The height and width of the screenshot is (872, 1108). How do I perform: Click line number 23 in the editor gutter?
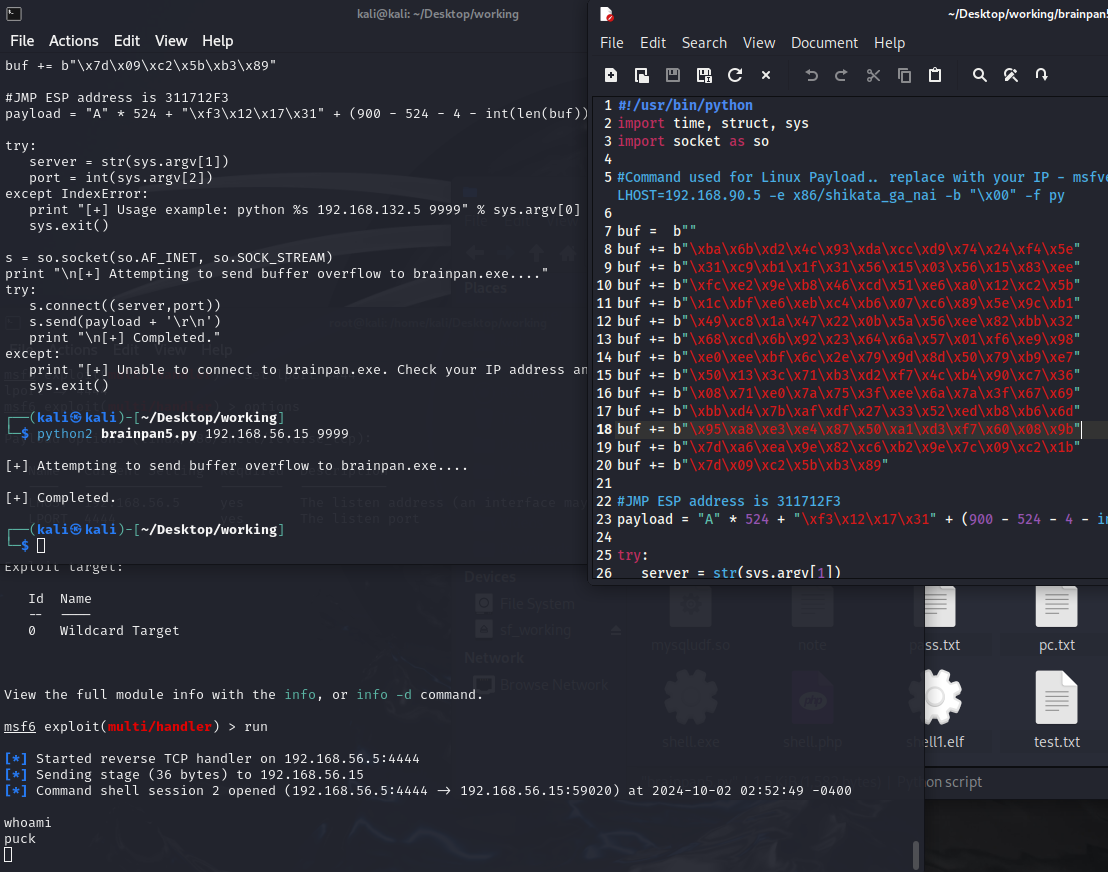[603, 519]
